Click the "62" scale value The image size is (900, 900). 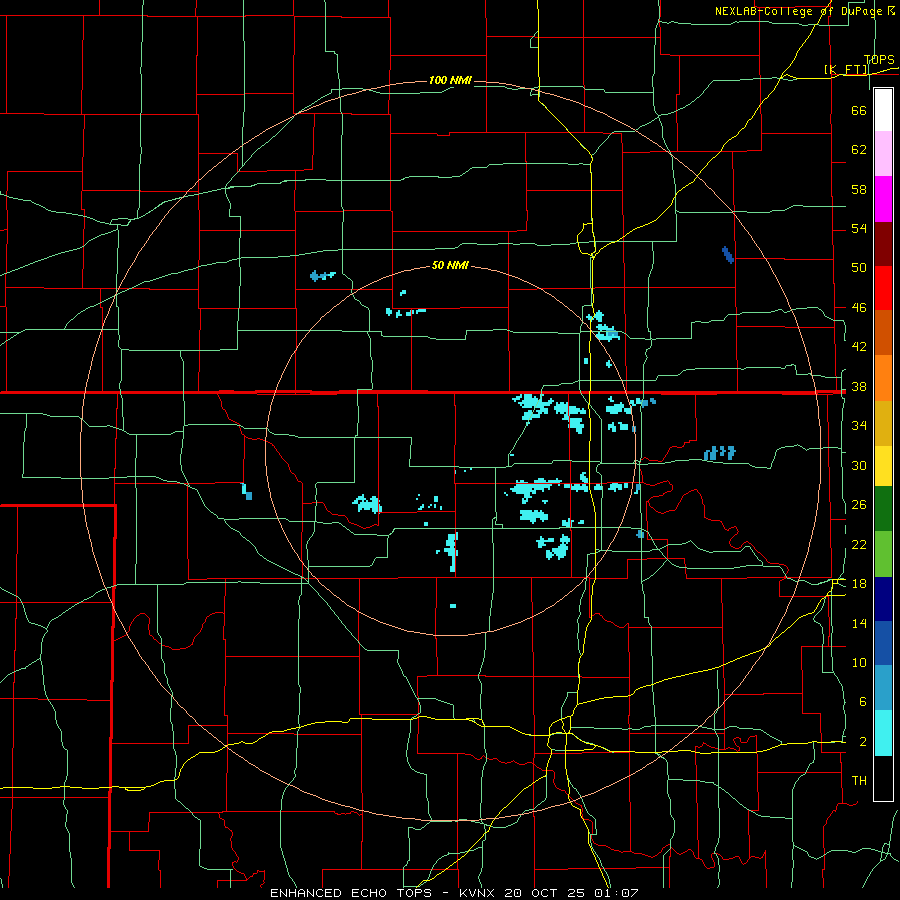point(859,150)
